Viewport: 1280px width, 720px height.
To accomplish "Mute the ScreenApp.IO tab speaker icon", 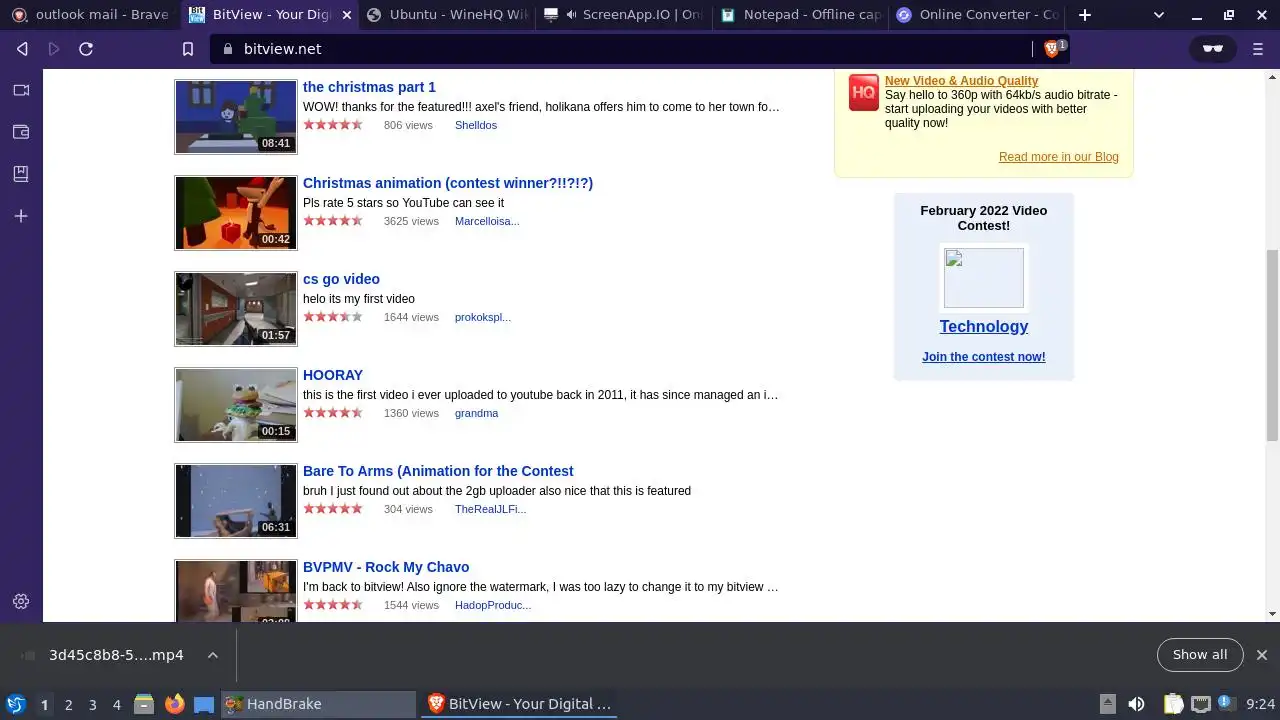I will pyautogui.click(x=572, y=15).
